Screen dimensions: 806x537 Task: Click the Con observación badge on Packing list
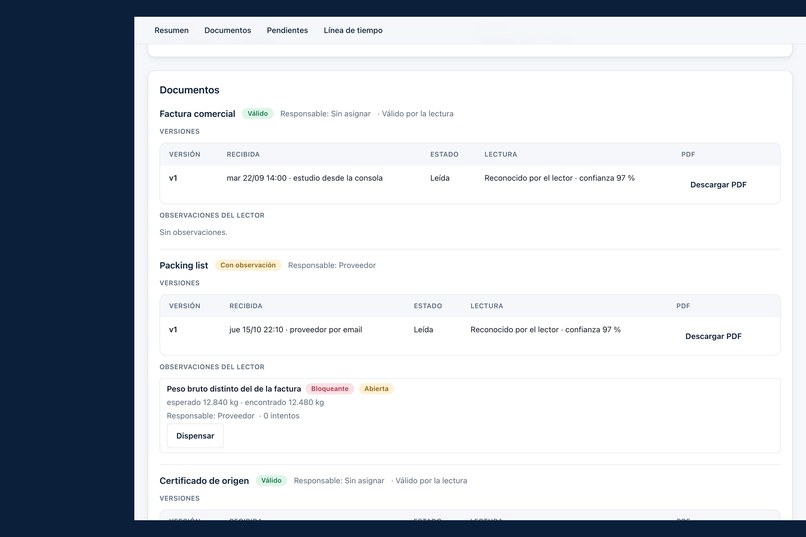point(248,265)
